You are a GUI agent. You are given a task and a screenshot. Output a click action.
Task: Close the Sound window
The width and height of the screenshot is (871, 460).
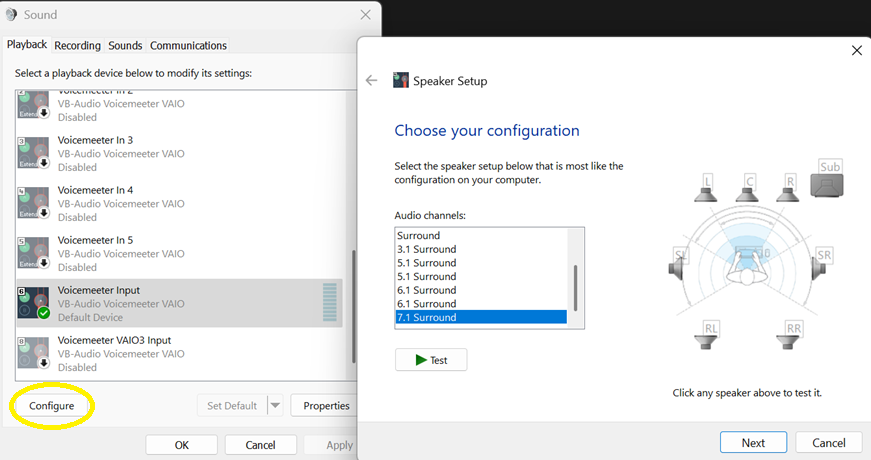coord(365,15)
